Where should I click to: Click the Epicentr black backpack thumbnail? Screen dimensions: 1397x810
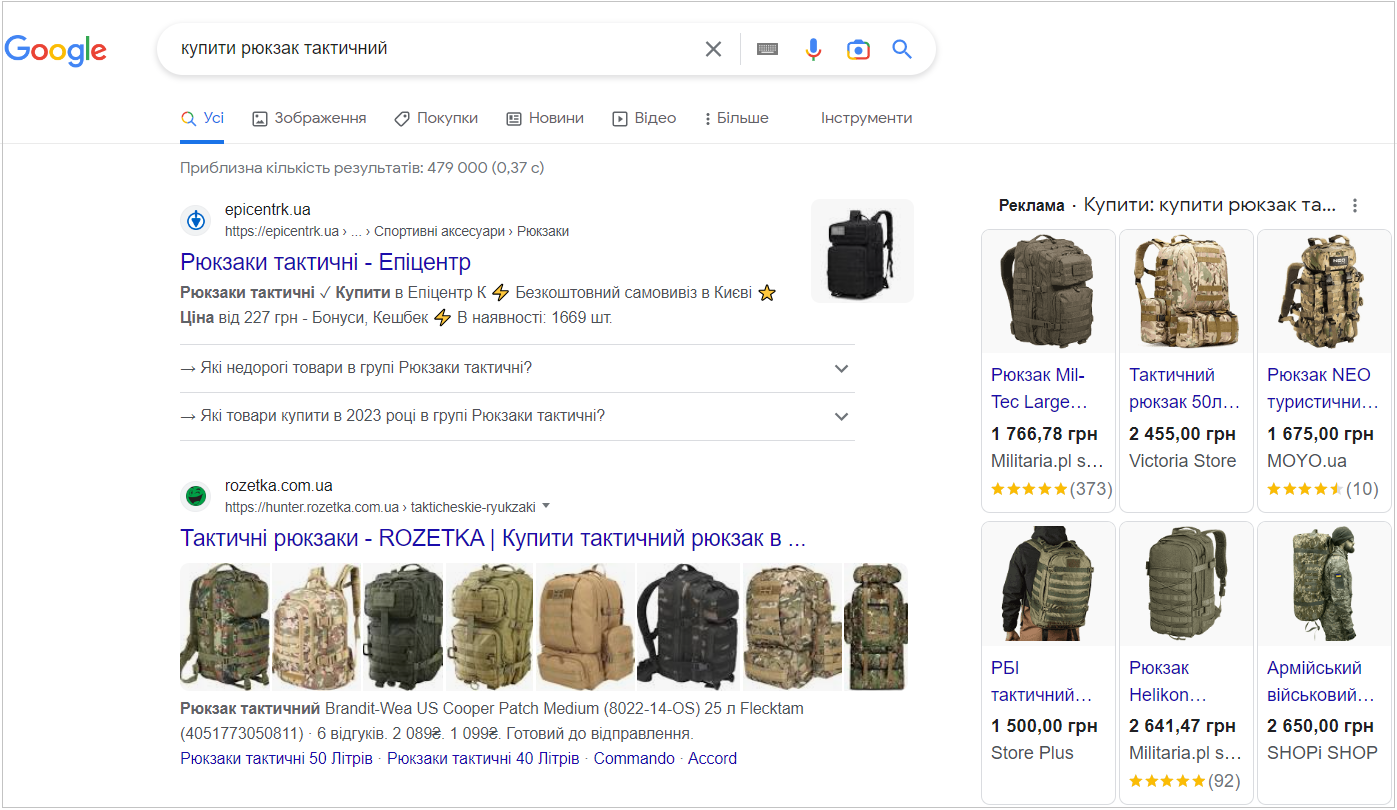862,251
